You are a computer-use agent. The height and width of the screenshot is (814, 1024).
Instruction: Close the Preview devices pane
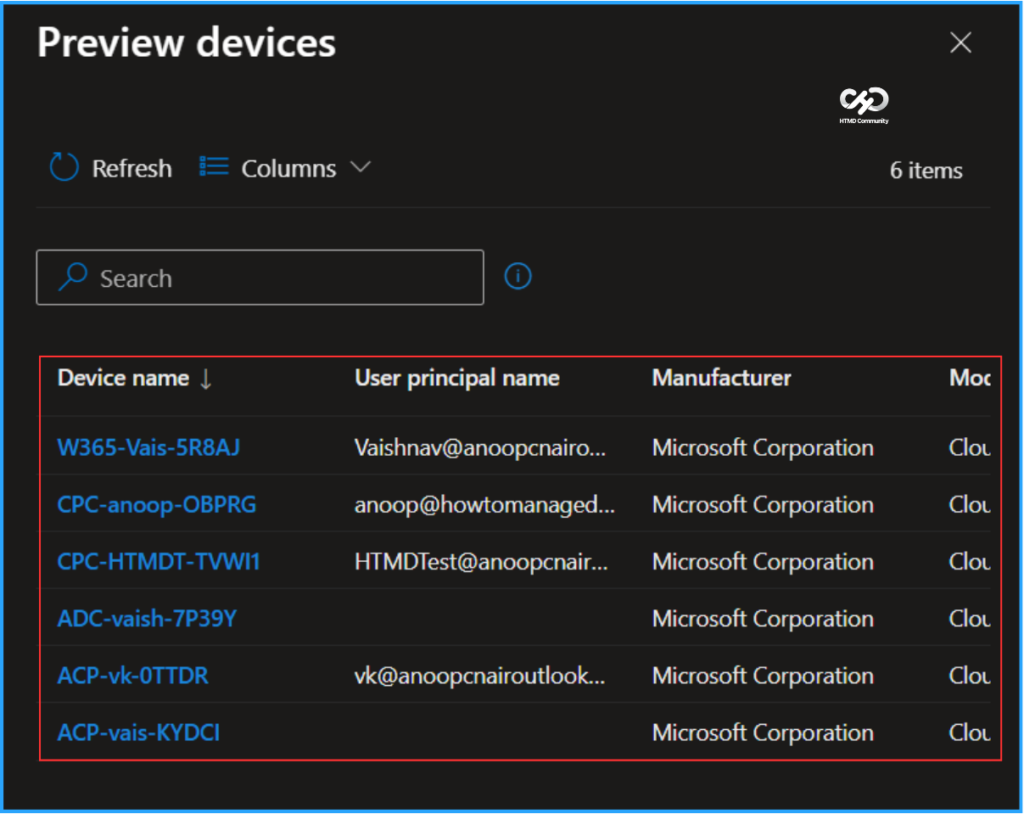click(961, 42)
